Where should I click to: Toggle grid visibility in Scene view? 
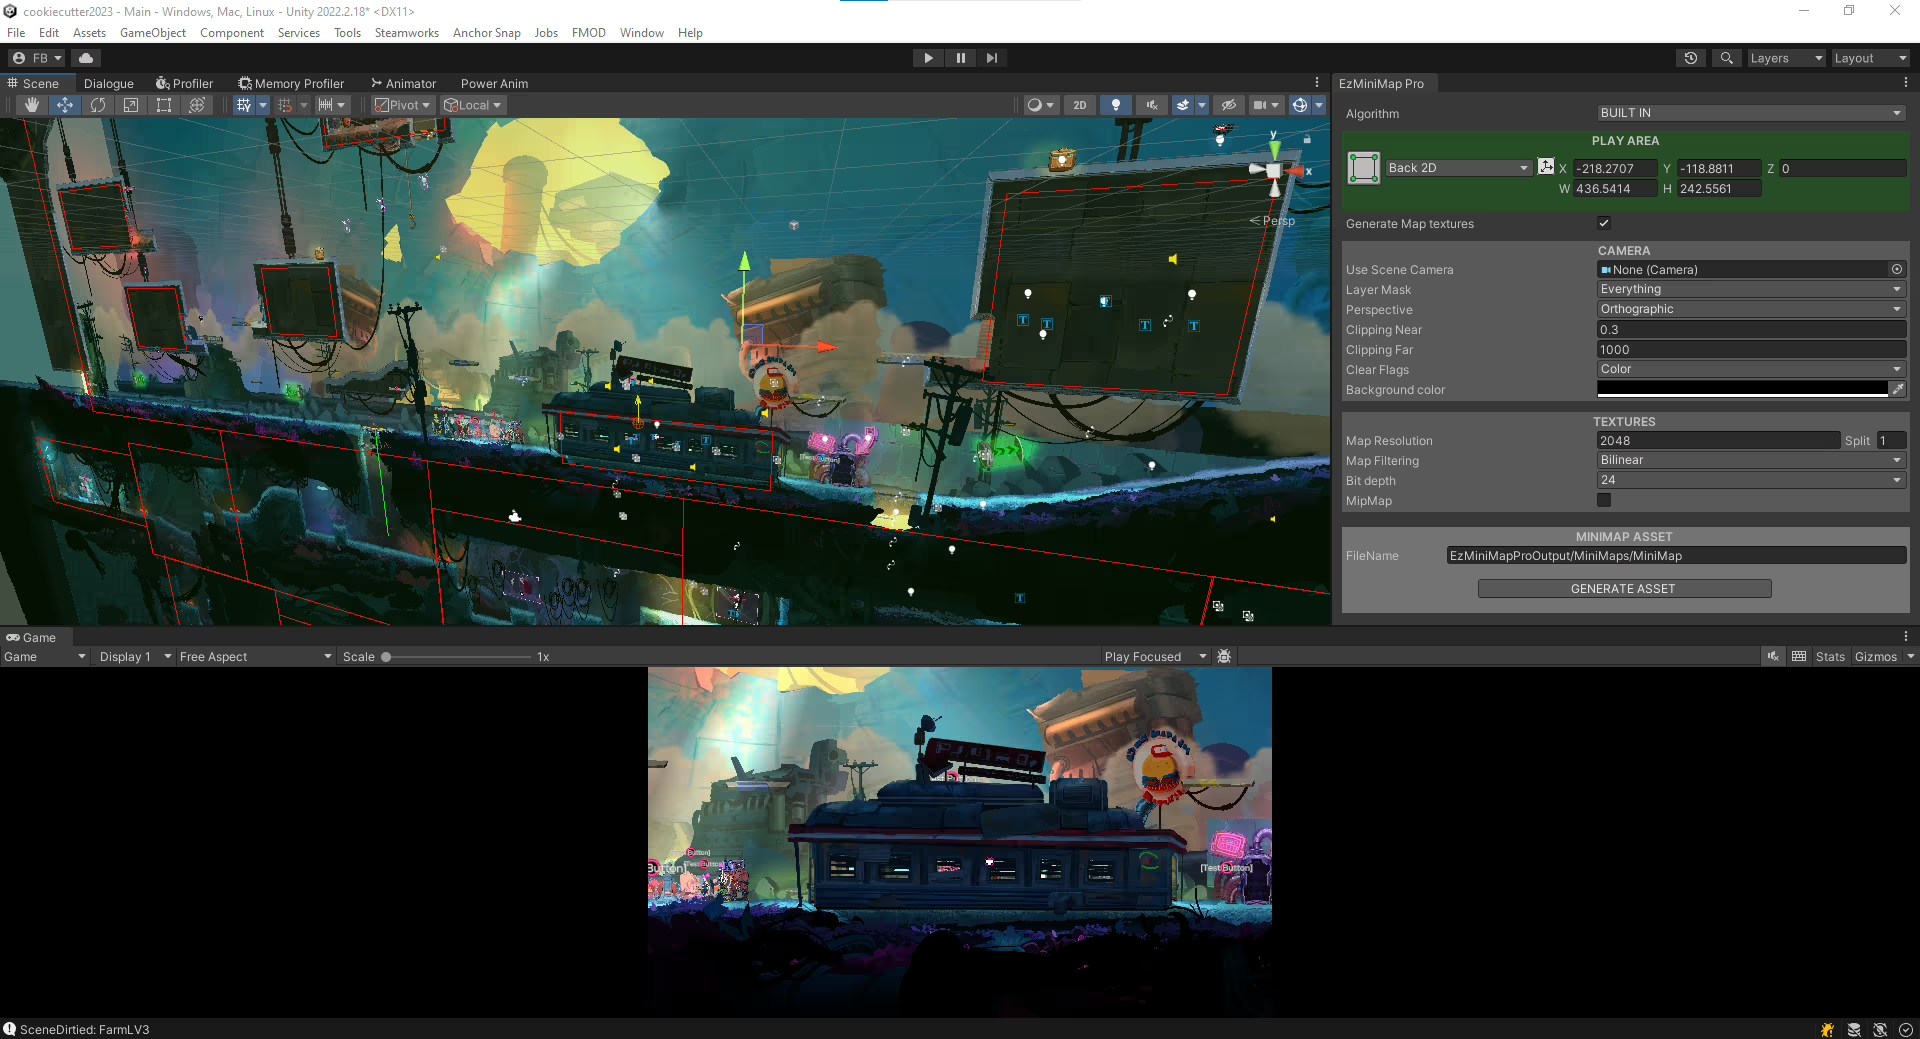(x=244, y=105)
